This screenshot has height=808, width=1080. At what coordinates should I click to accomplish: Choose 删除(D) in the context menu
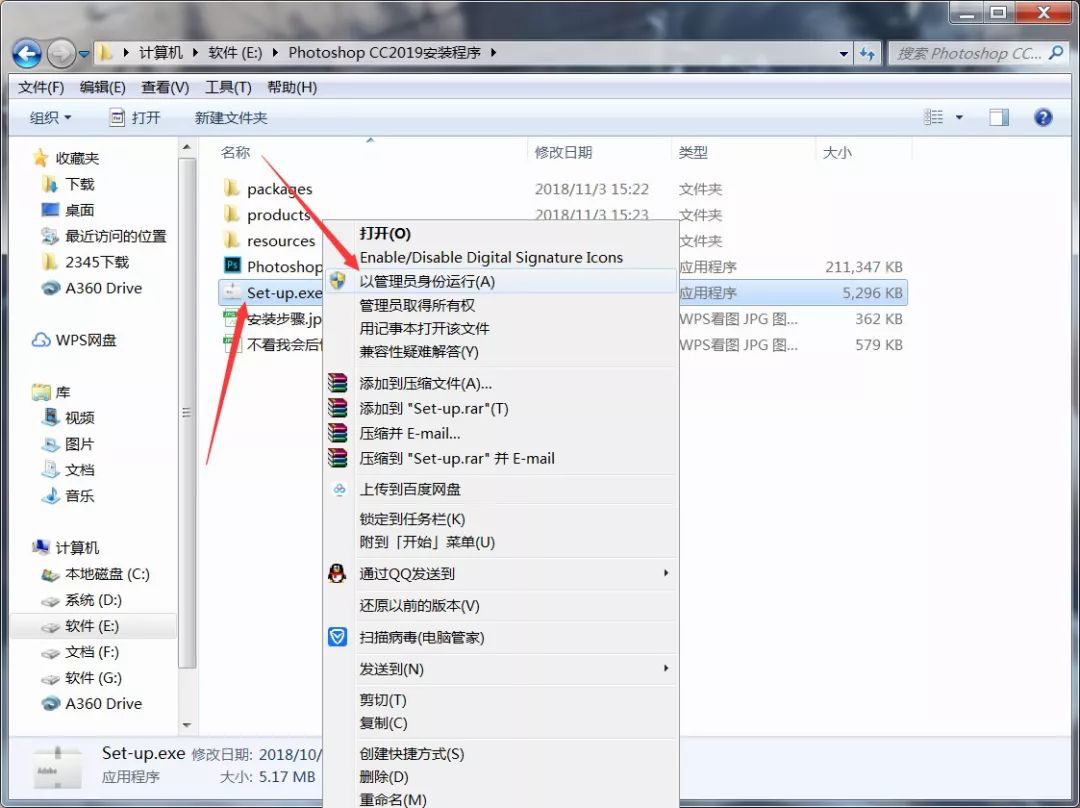click(x=501, y=778)
